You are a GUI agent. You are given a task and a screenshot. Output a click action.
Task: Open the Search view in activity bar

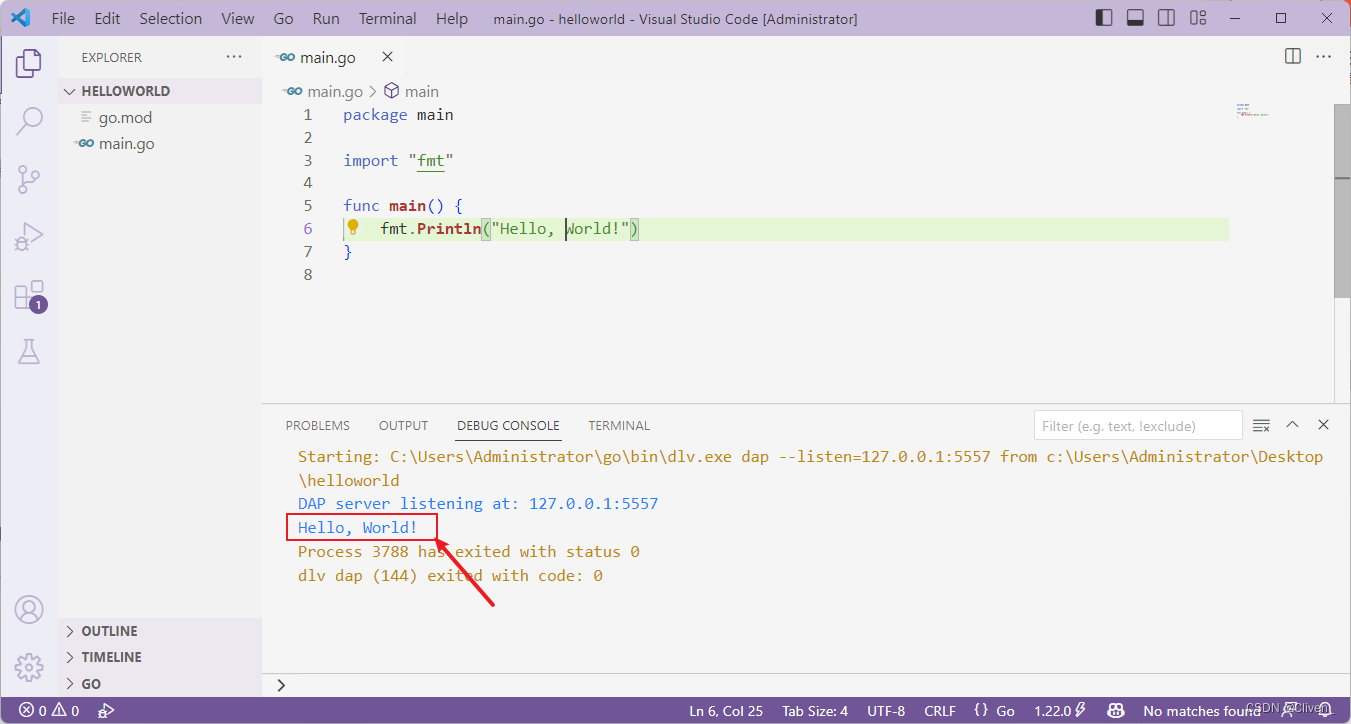tap(29, 121)
